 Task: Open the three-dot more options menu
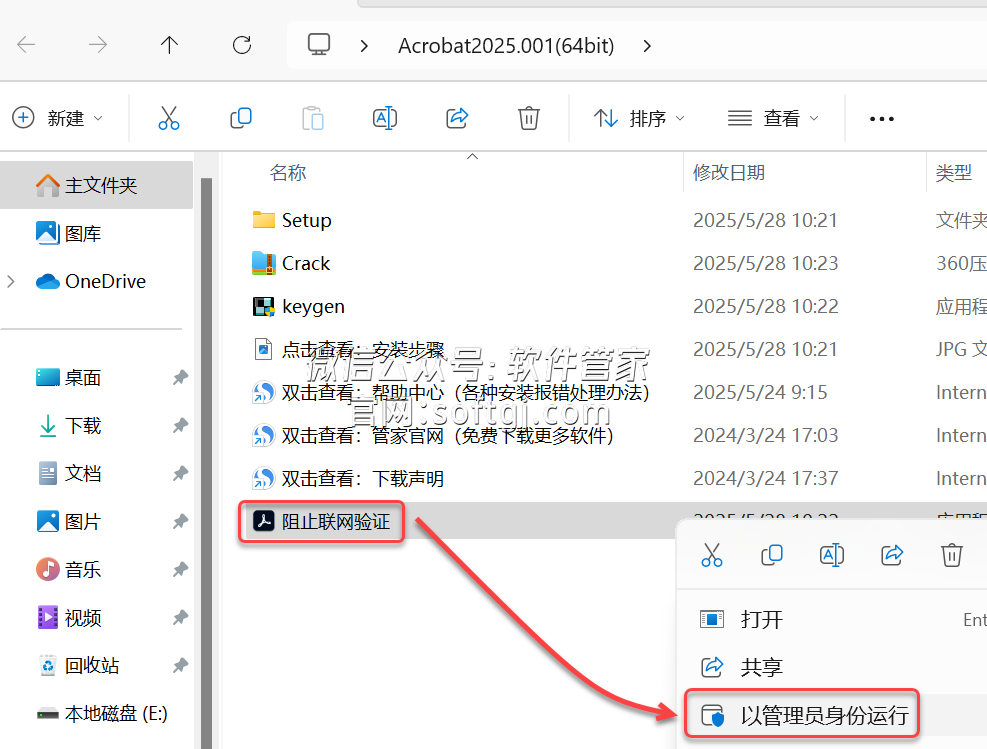(x=881, y=118)
